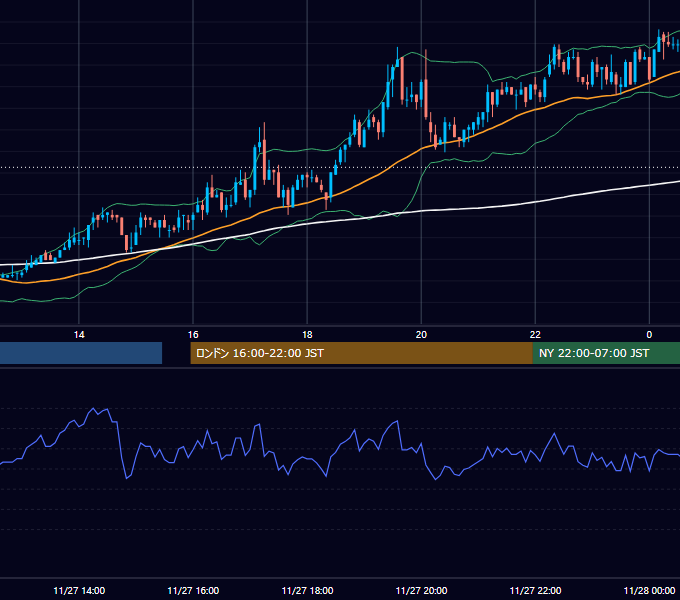
Task: Click the '14' hour label on price chart axis
Action: click(x=79, y=335)
